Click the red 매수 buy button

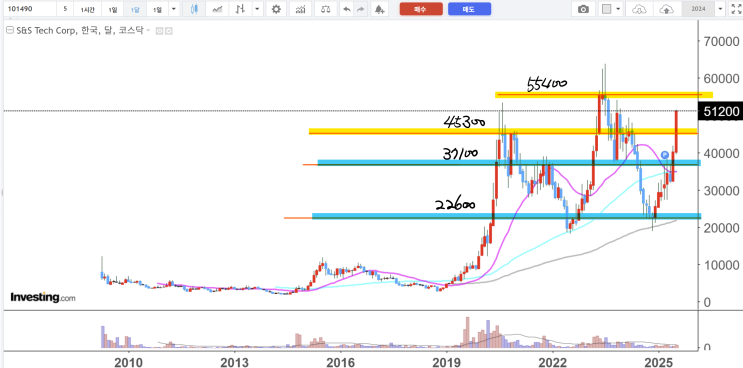[x=421, y=9]
